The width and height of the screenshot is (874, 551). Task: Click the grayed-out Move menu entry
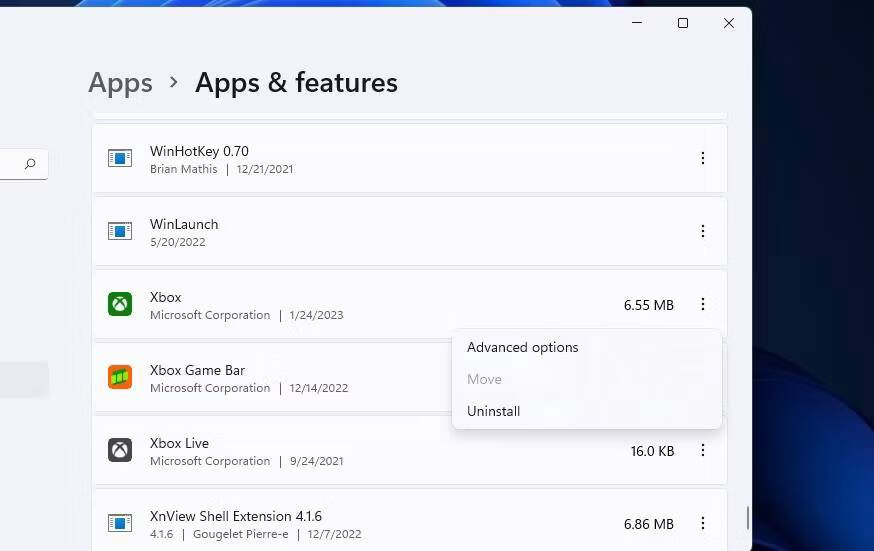[x=484, y=379]
